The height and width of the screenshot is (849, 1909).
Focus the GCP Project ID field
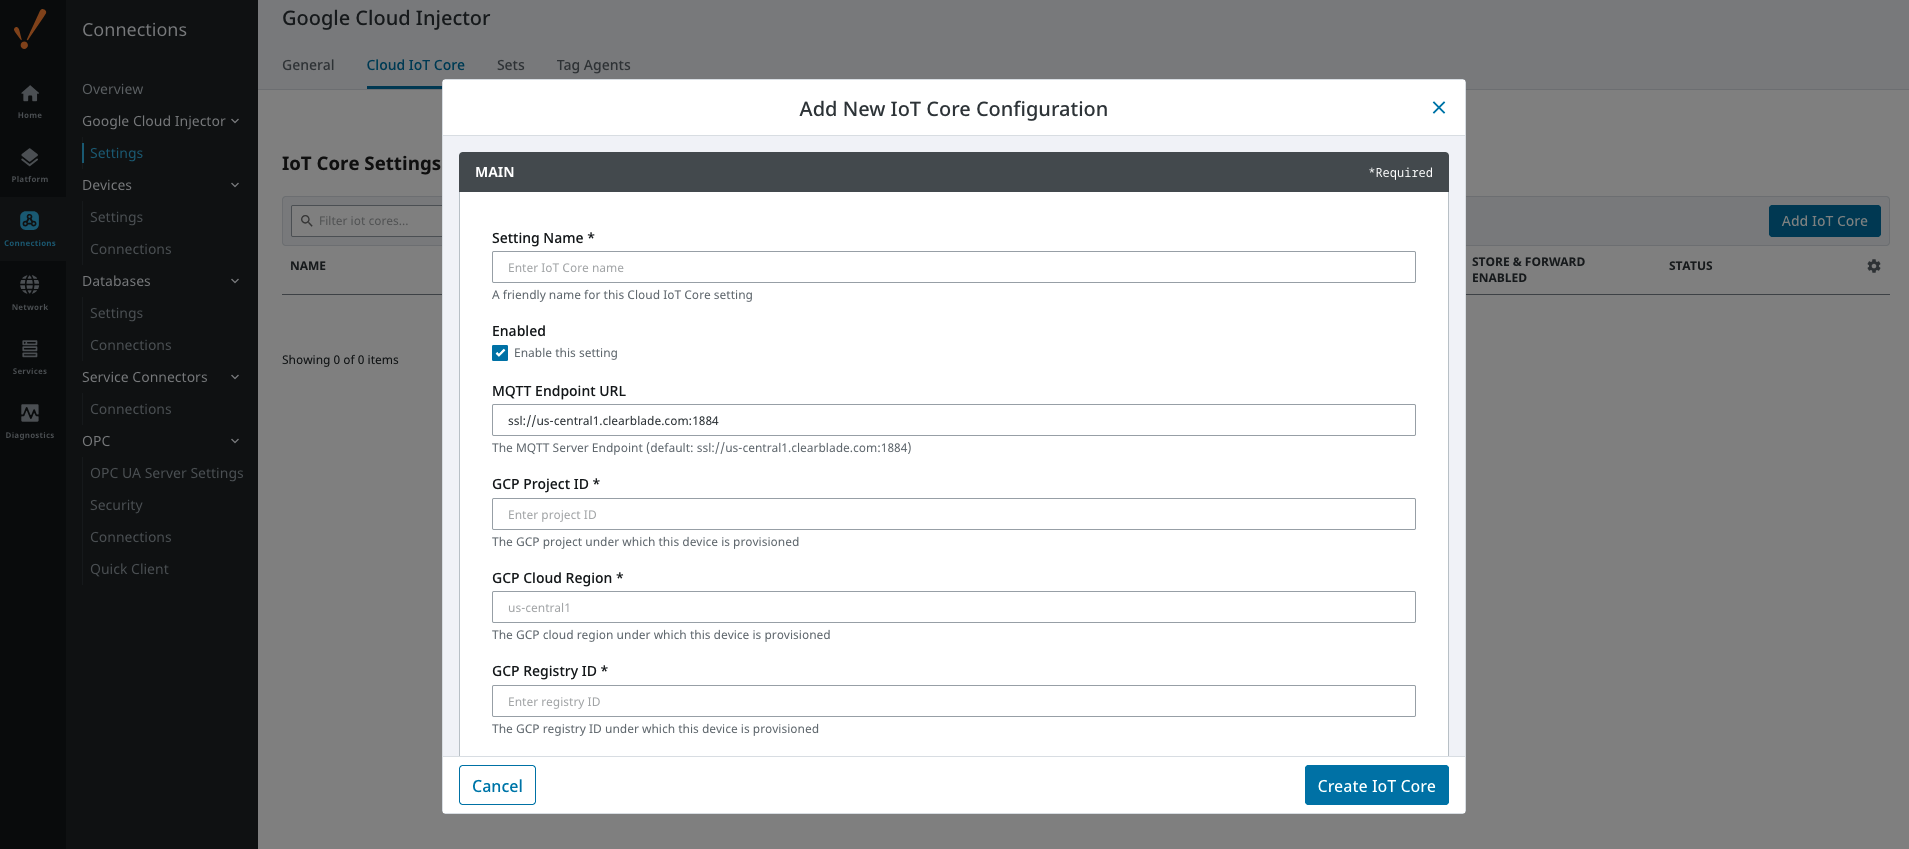click(x=953, y=514)
